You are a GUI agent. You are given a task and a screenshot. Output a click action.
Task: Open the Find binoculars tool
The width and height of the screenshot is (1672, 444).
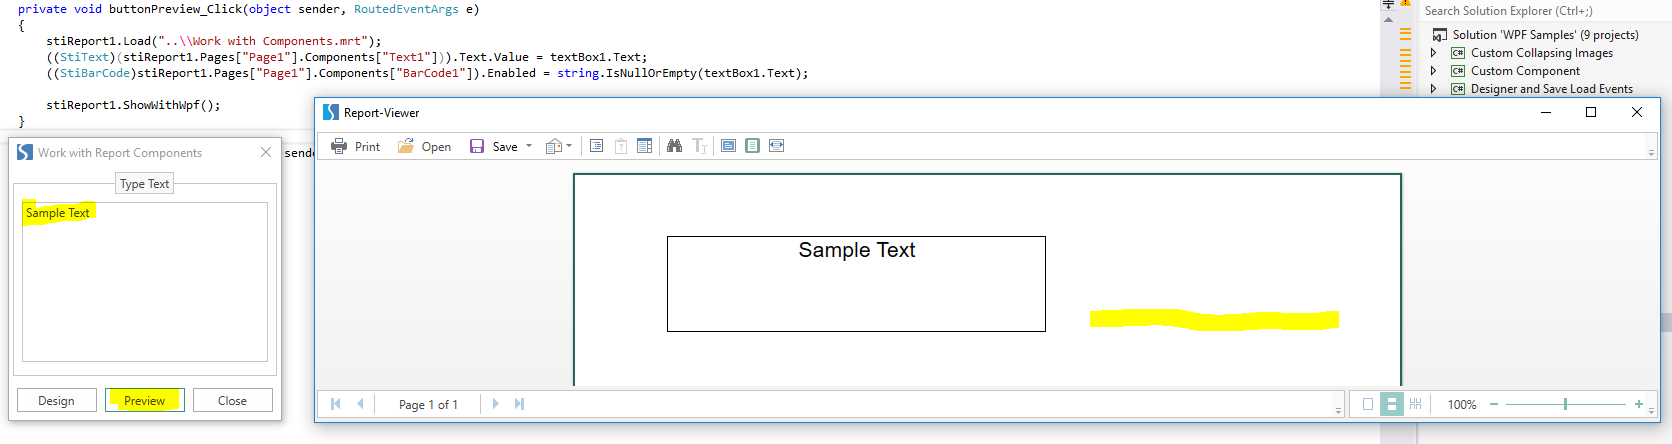(674, 146)
